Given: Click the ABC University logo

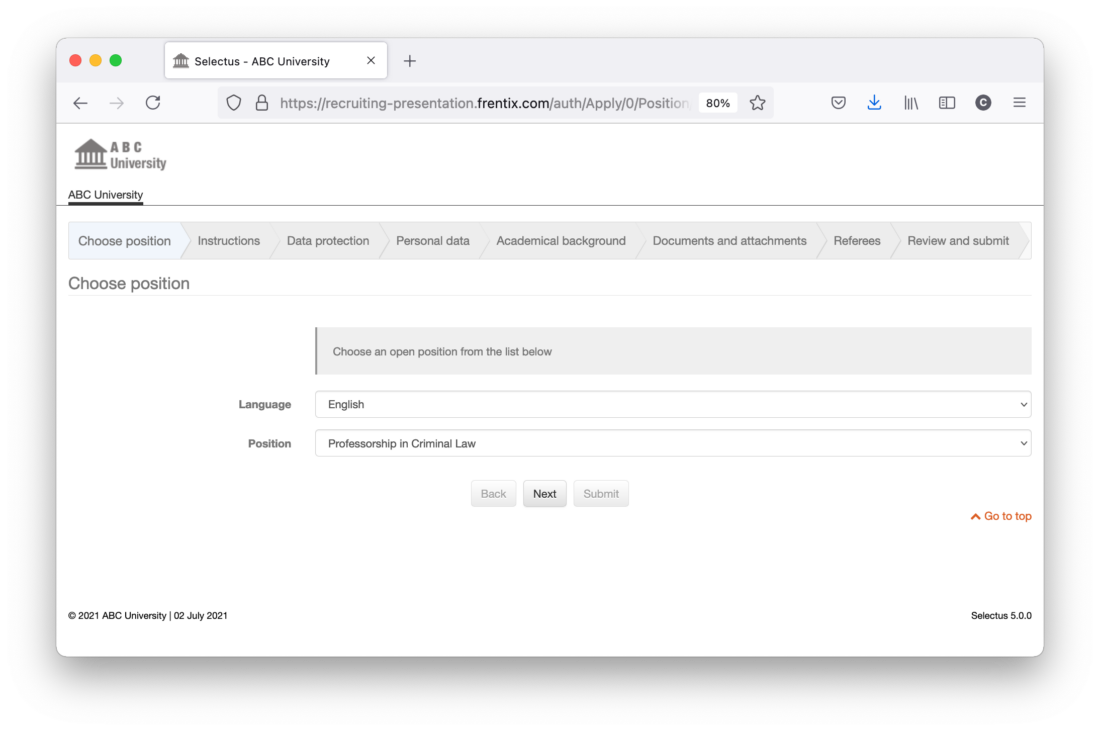Looking at the screenshot, I should tap(120, 155).
